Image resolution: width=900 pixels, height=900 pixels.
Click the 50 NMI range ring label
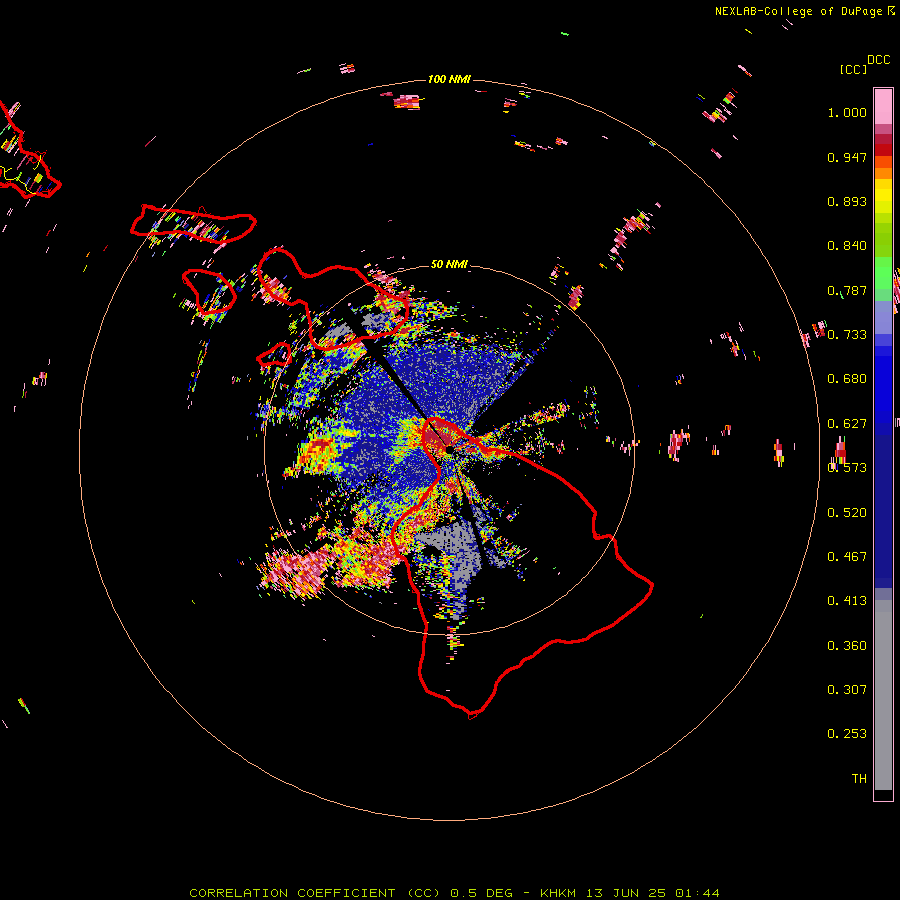click(449, 265)
